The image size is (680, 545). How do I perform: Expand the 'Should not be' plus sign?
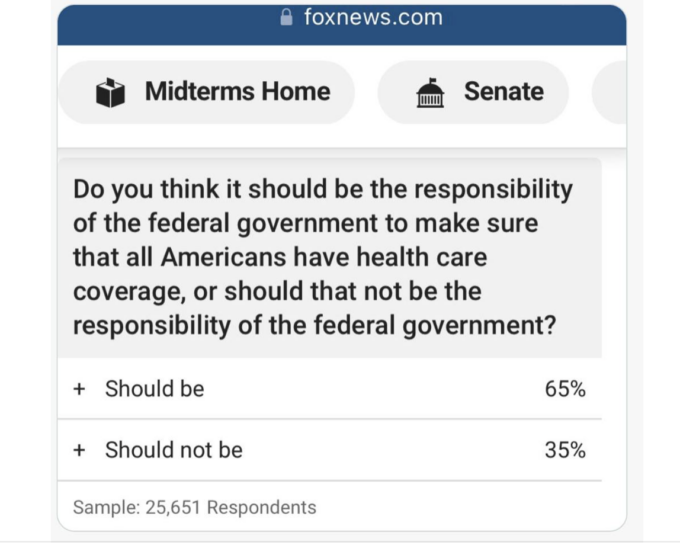tap(79, 450)
